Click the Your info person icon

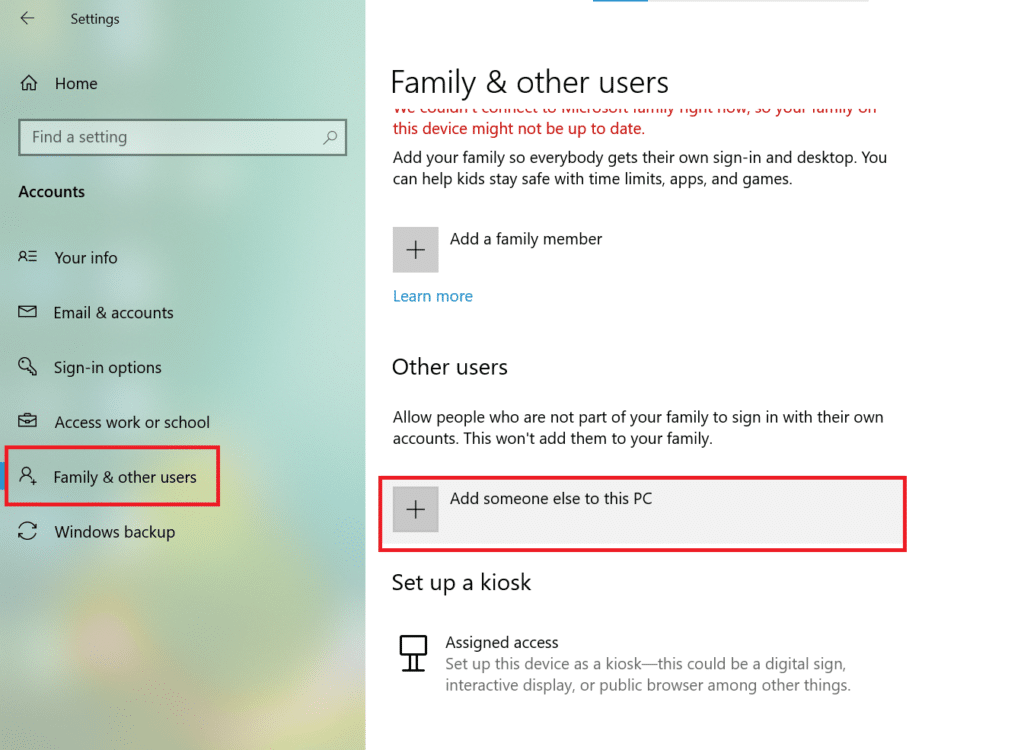tap(26, 257)
